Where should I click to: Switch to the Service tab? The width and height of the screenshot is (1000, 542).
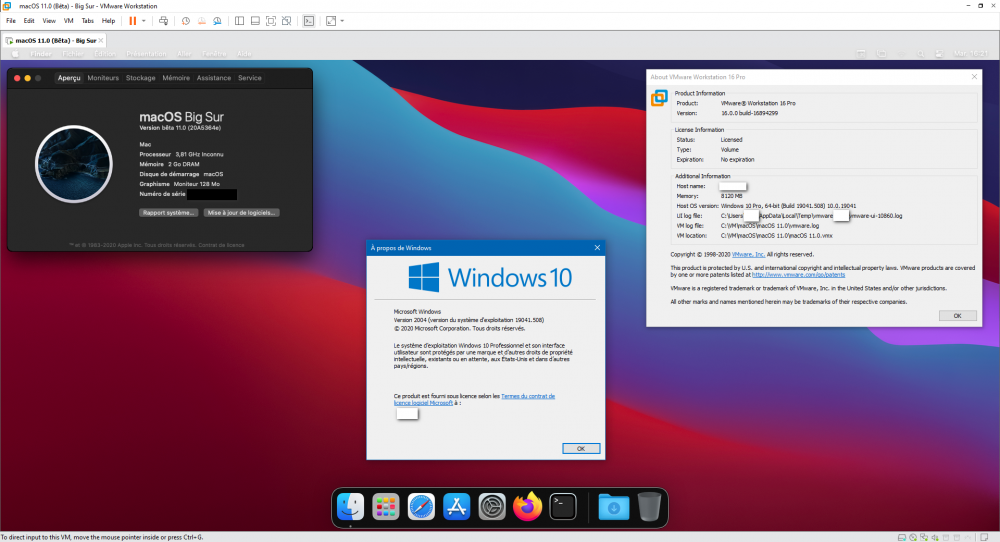point(250,78)
